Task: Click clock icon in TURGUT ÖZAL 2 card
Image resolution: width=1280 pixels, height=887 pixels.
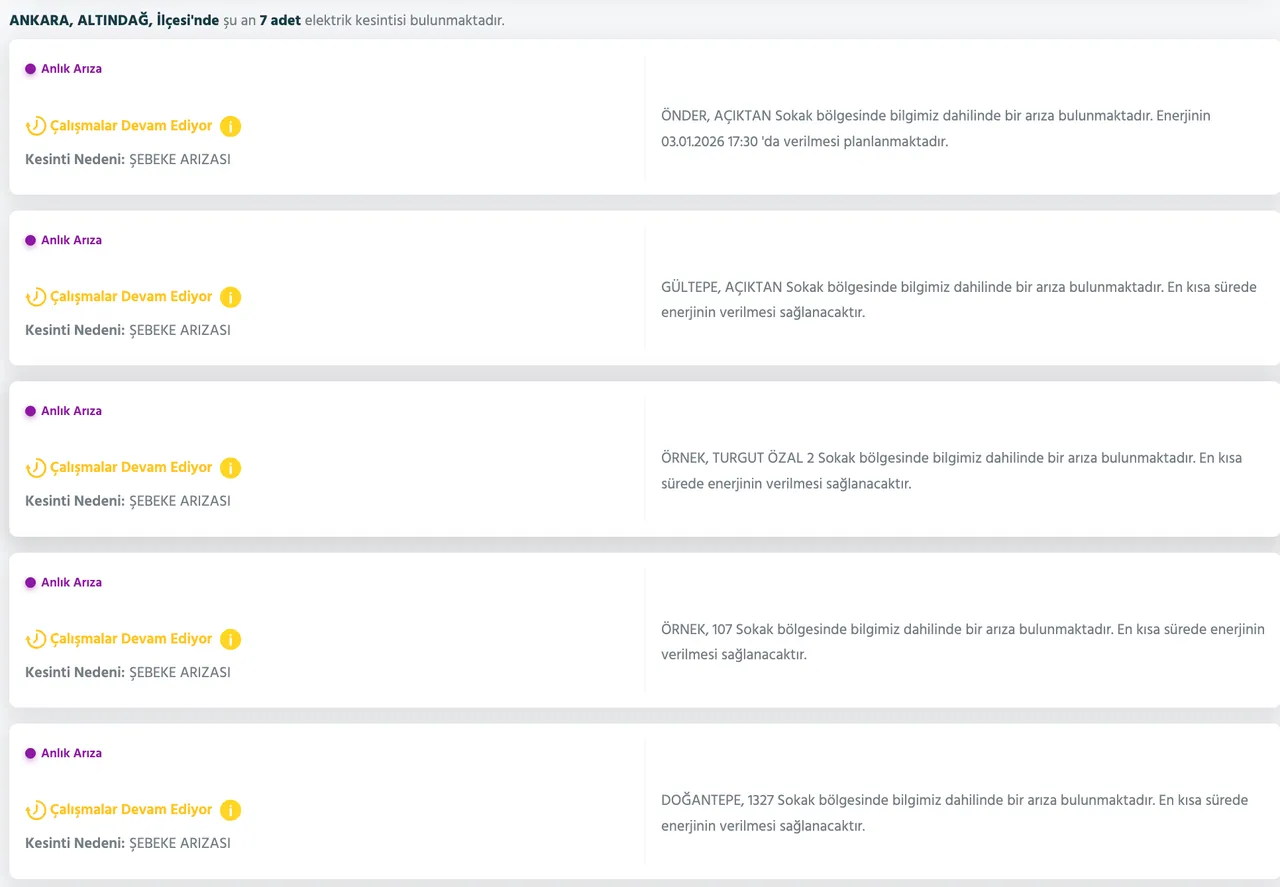Action: [36, 468]
